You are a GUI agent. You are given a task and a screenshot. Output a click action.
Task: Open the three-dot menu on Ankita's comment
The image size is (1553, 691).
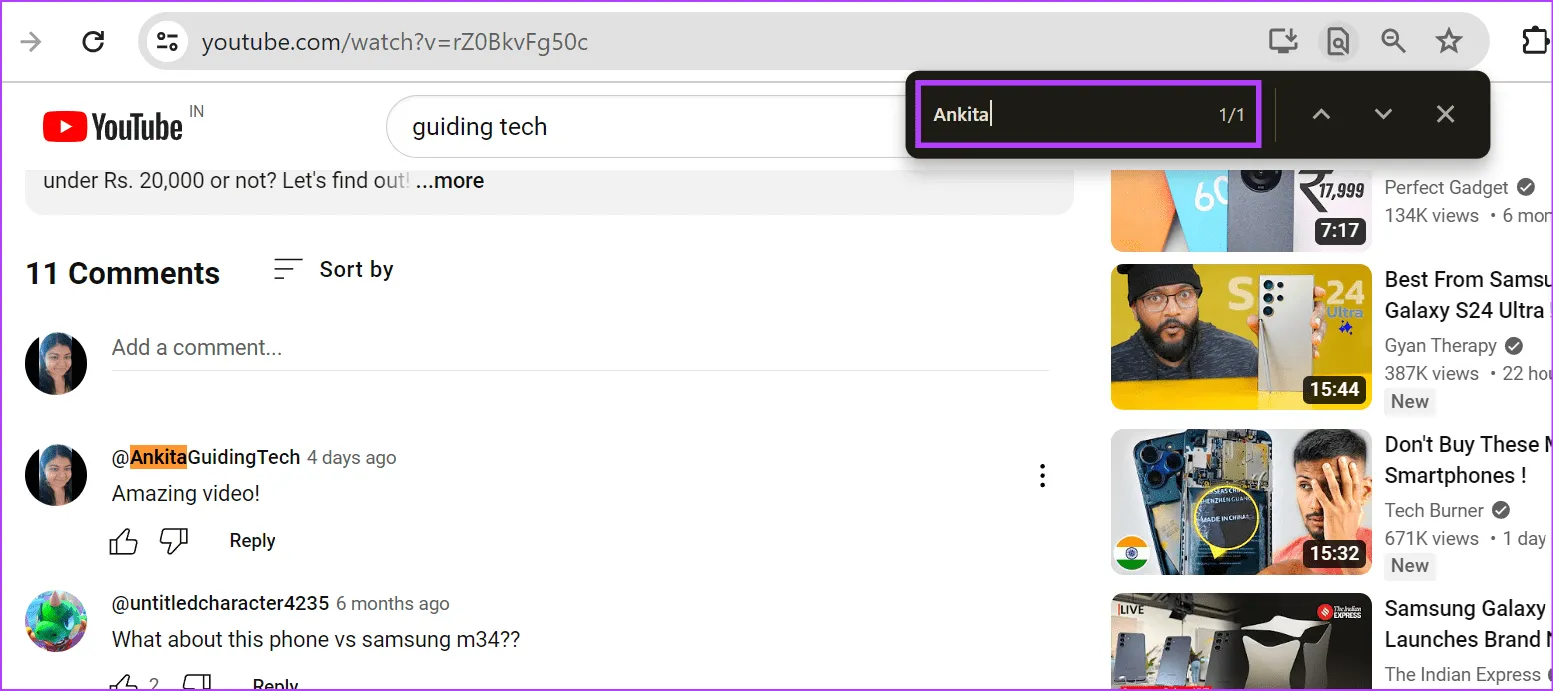[x=1042, y=476]
